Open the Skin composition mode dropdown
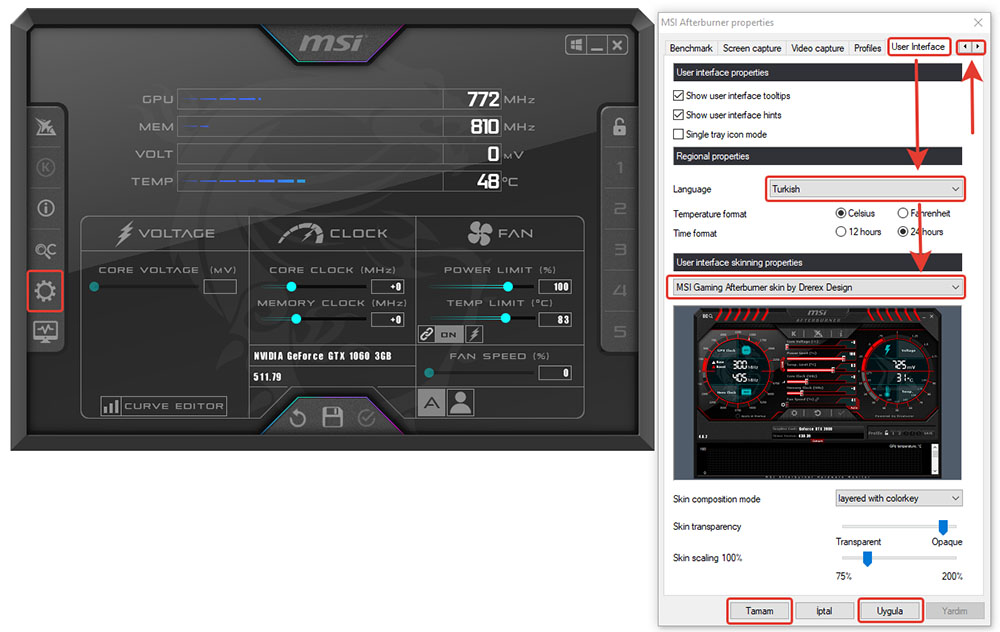1000x632 pixels. pyautogui.click(x=898, y=498)
